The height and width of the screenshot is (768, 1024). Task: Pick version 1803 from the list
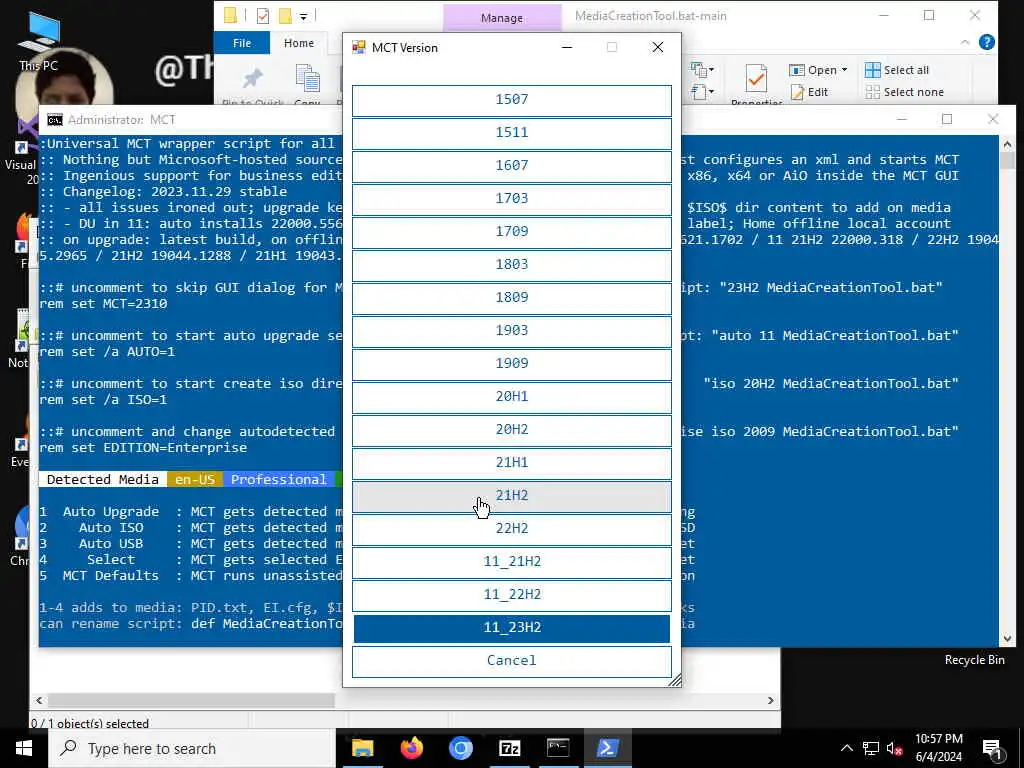pyautogui.click(x=511, y=264)
